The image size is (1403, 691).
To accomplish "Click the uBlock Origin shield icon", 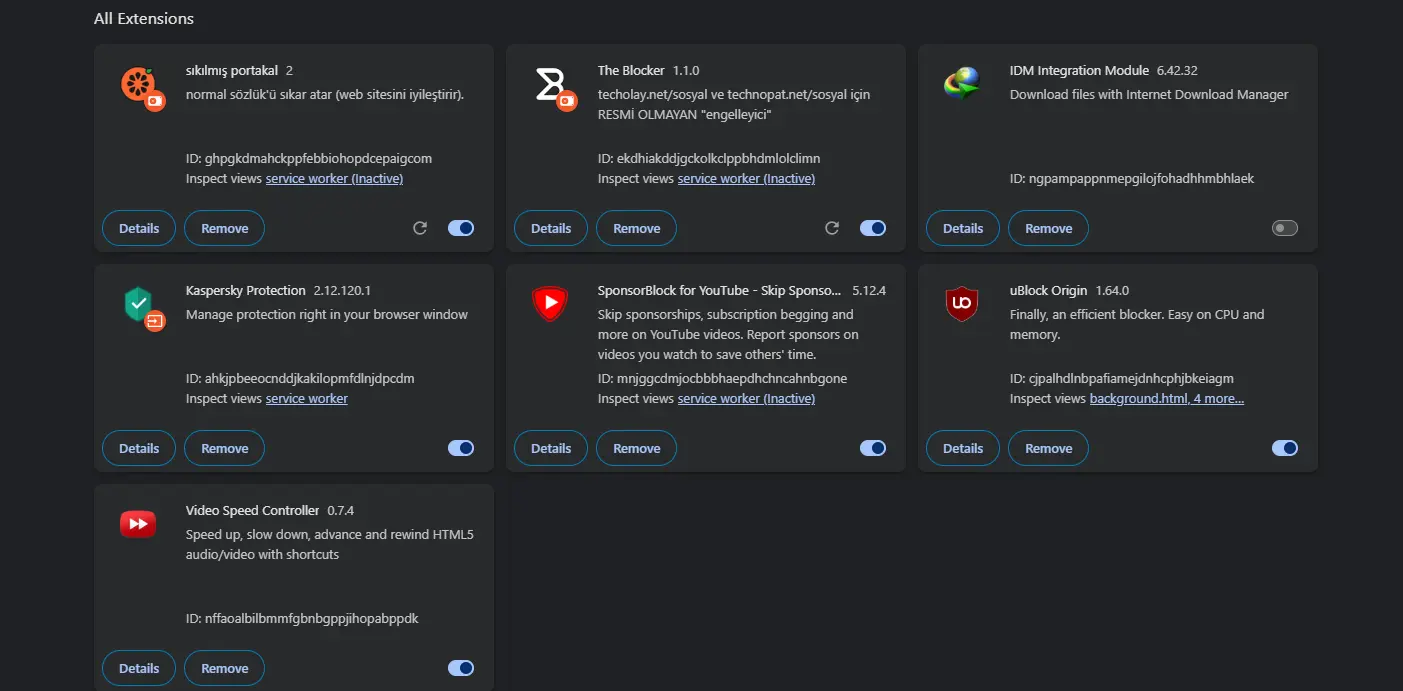I will click(962, 303).
